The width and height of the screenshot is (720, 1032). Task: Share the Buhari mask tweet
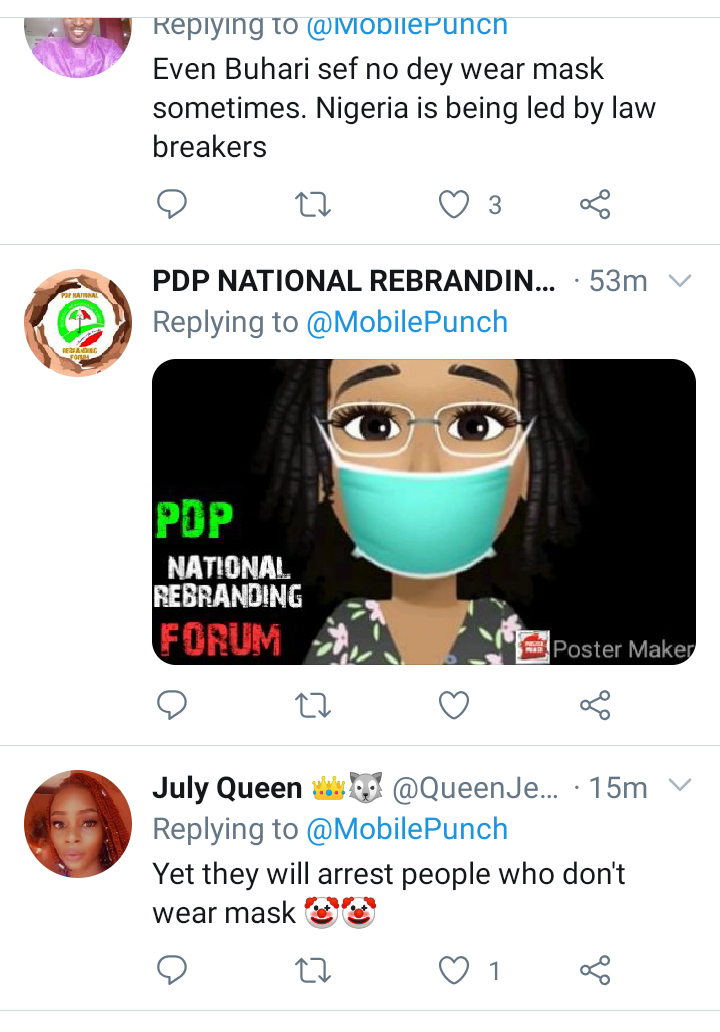[x=595, y=204]
